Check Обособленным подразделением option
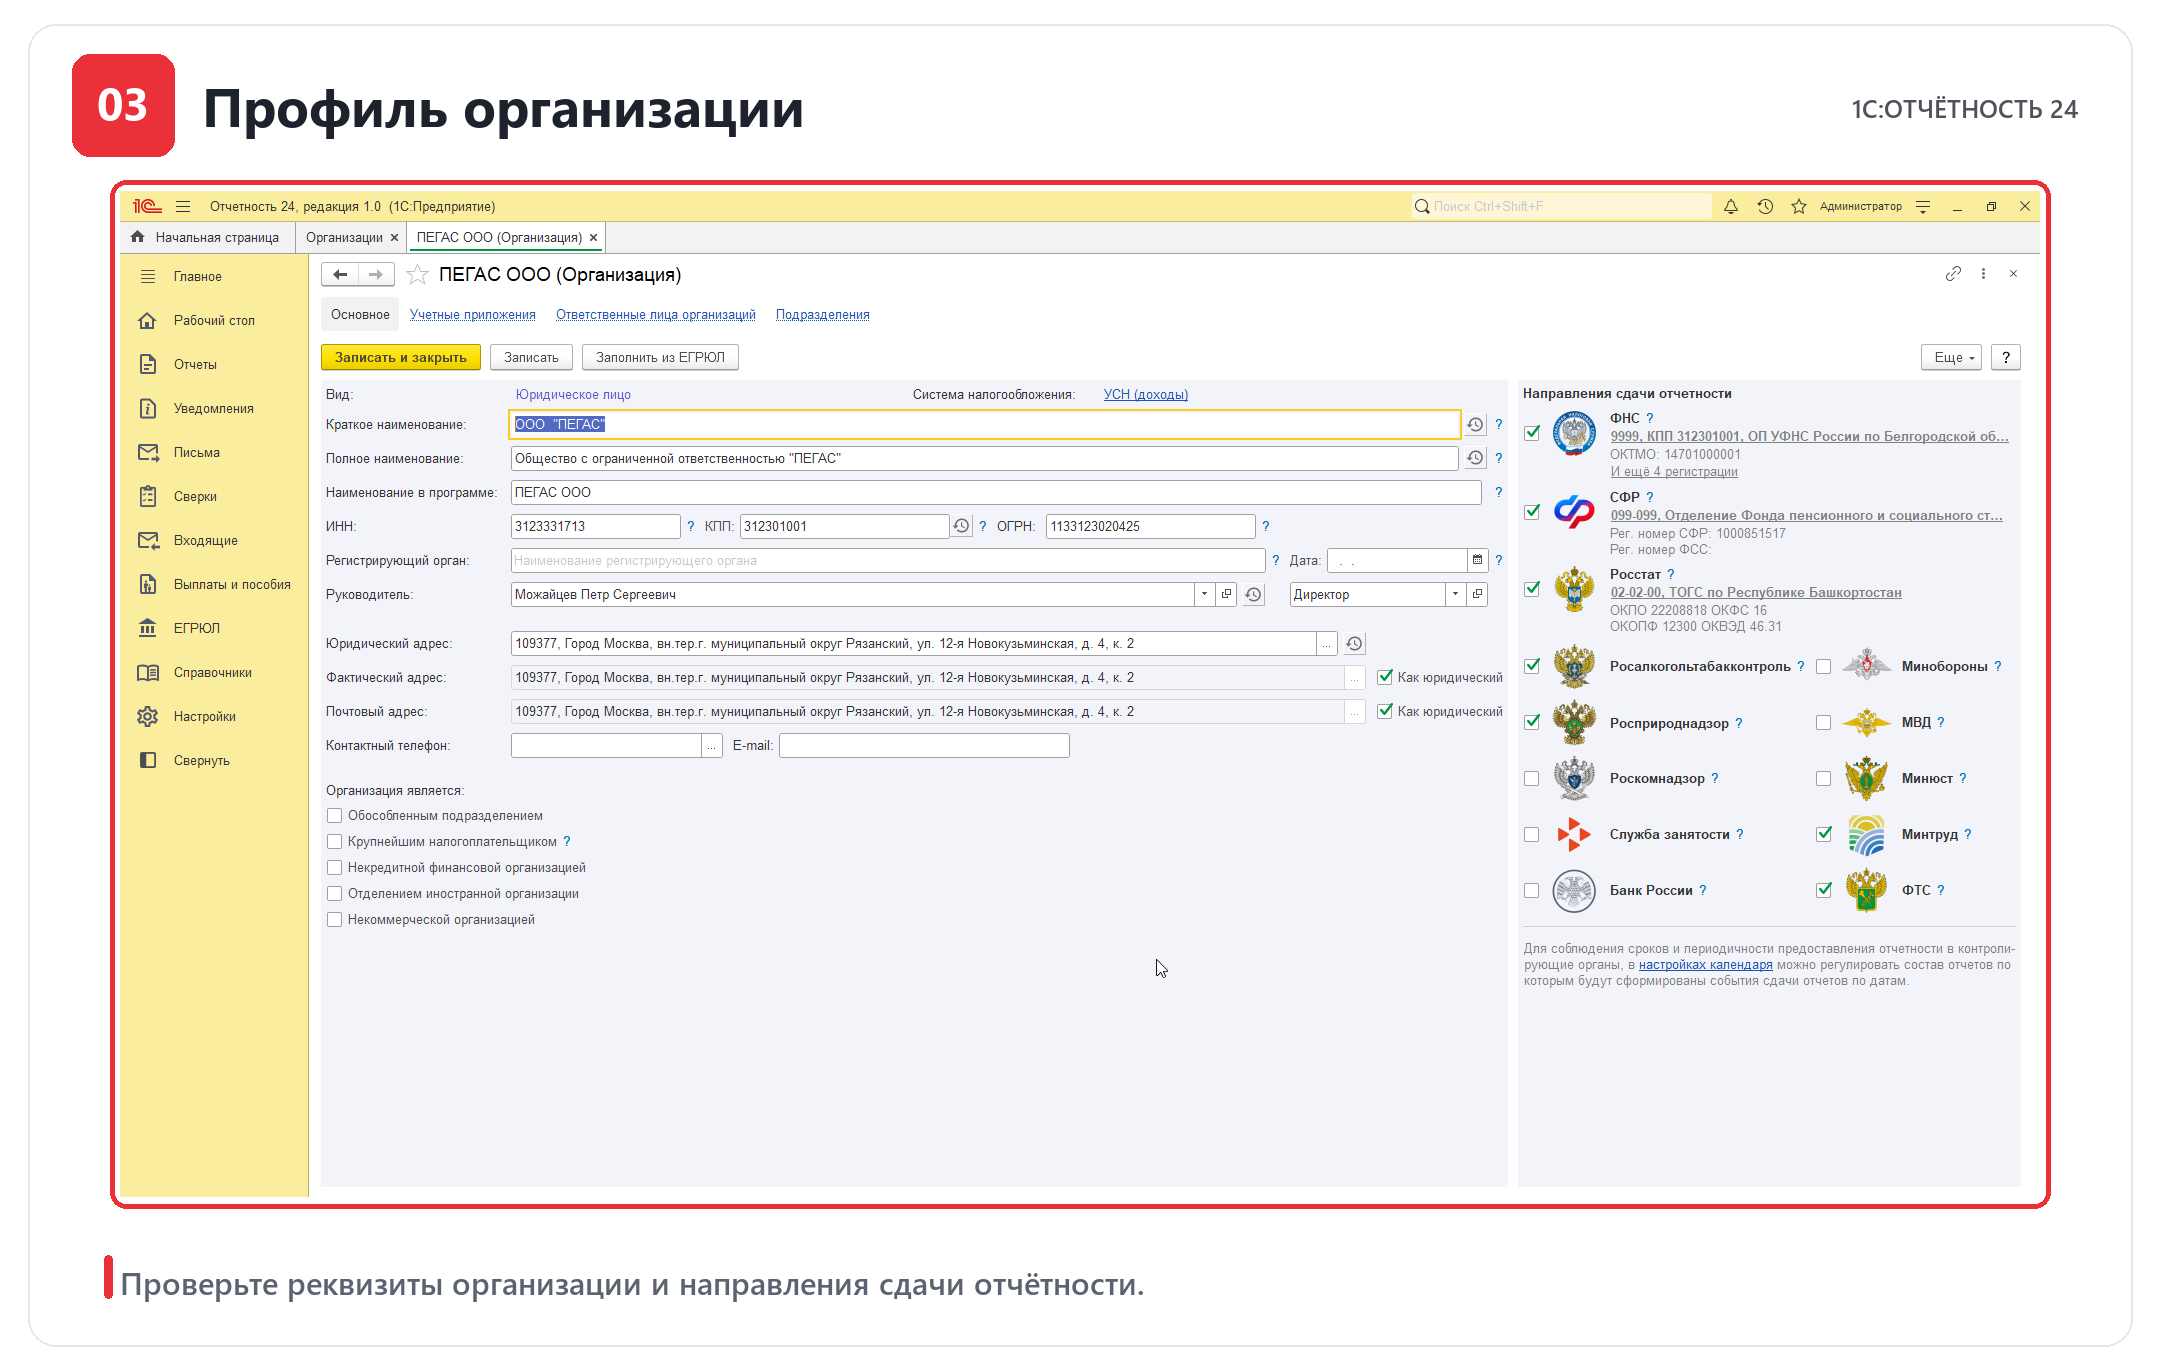This screenshot has width=2160, height=1370. pos(335,816)
